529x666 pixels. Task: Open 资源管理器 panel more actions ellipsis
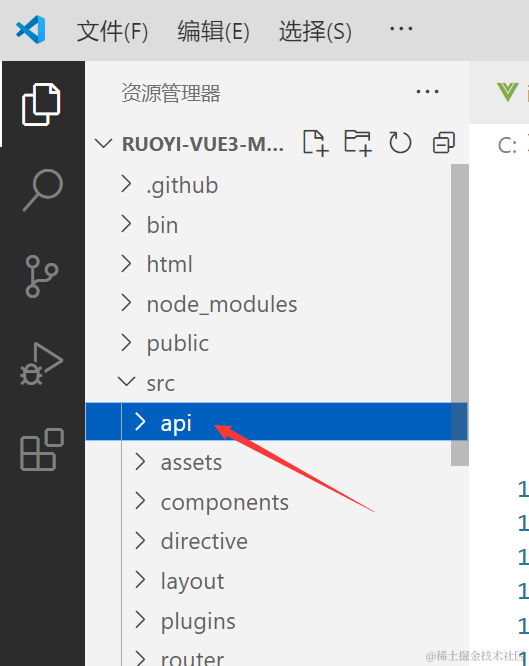(x=427, y=92)
